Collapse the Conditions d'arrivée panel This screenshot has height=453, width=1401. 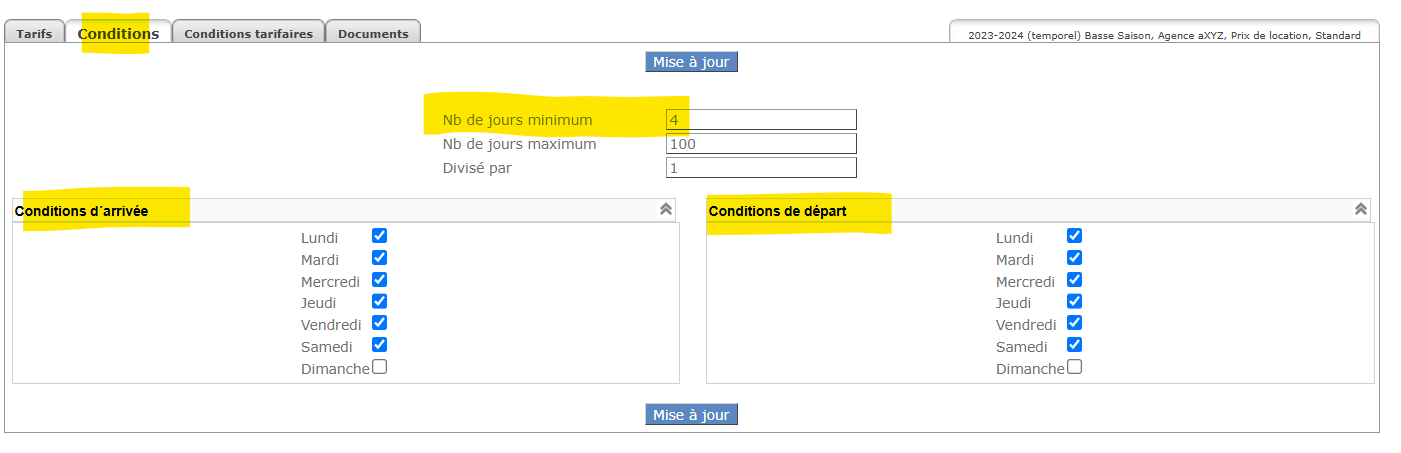pos(666,209)
